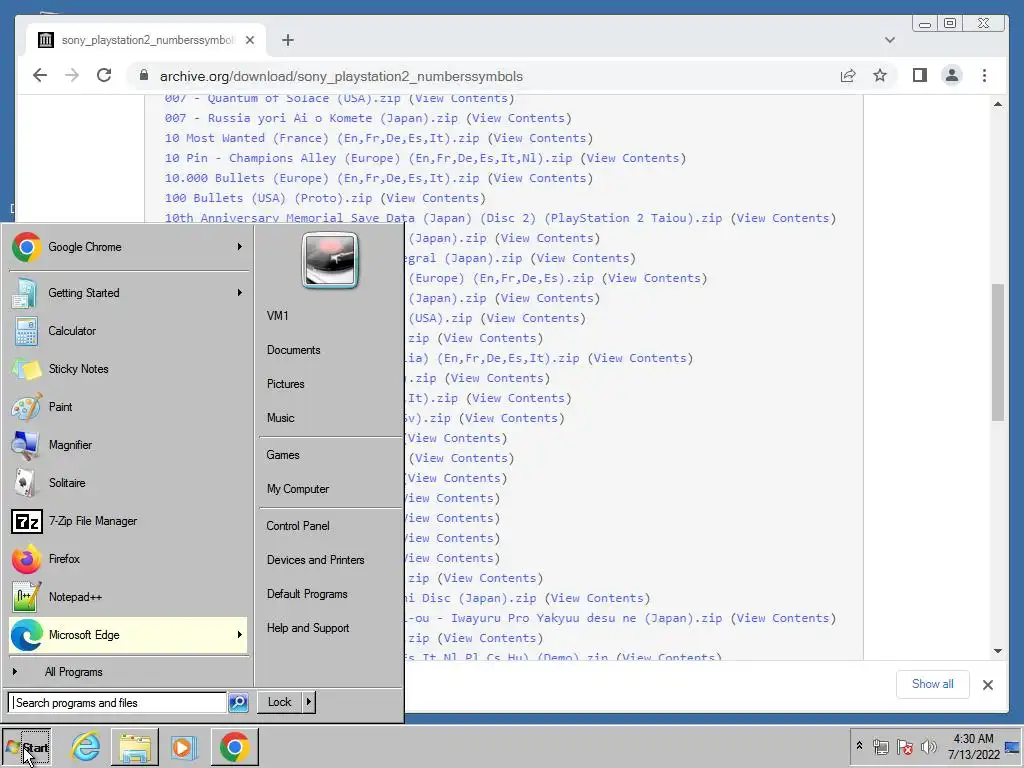Open the network tray icon
Viewport: 1024px width, 768px height.
coord(881,747)
